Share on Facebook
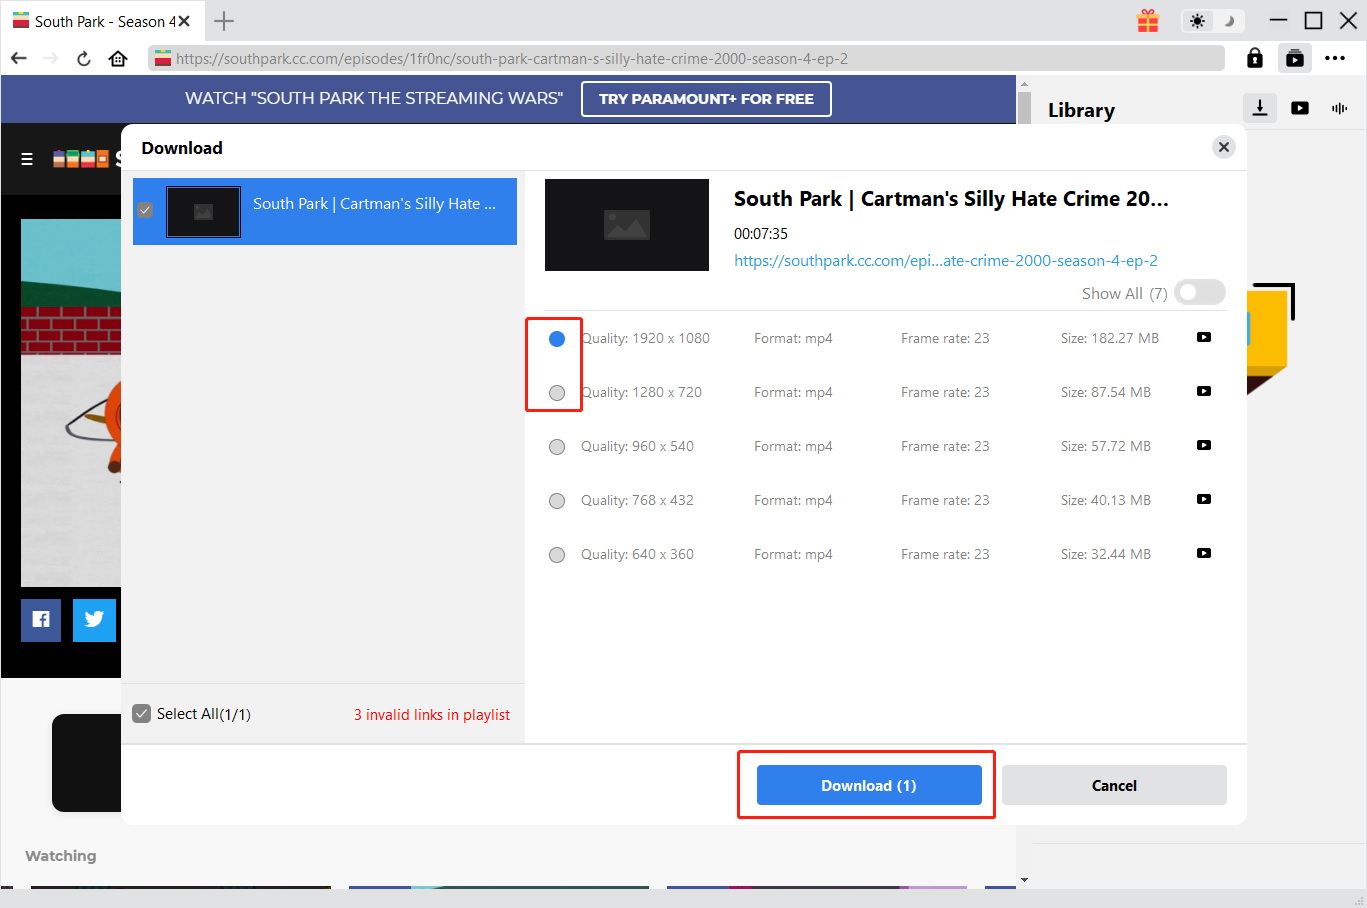Viewport: 1367px width, 908px height. pos(41,620)
